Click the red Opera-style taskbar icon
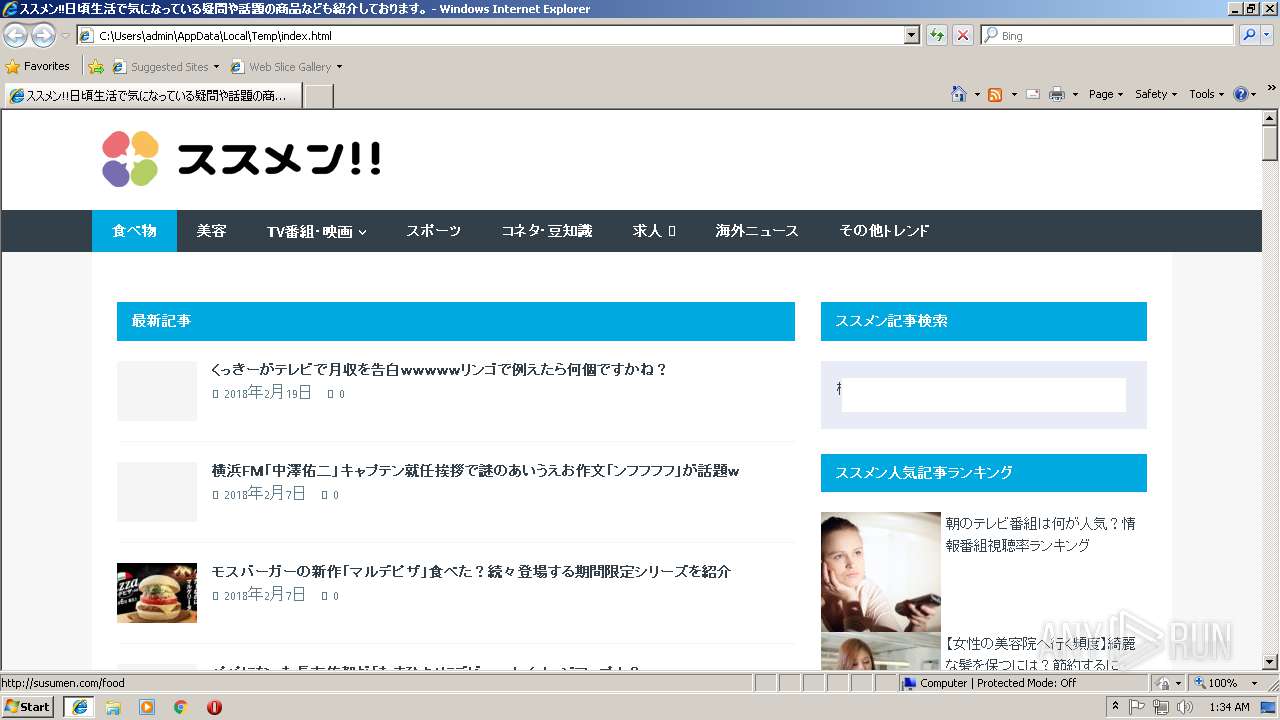 (214, 707)
